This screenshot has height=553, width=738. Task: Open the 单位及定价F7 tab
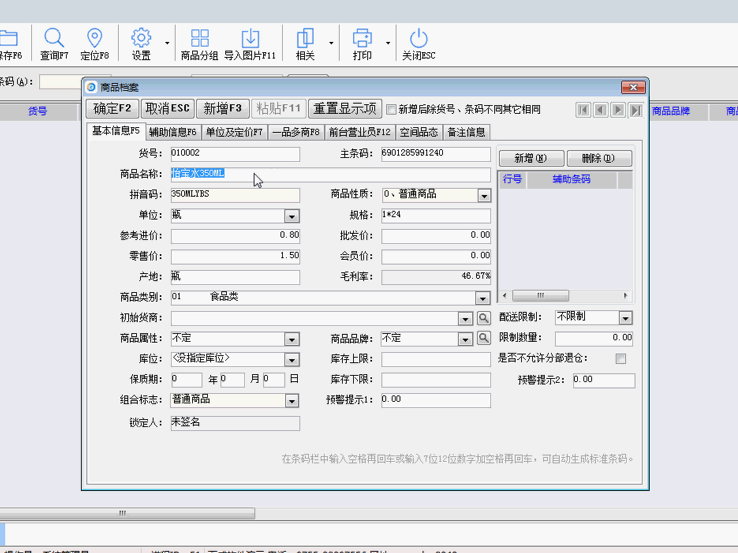(235, 132)
